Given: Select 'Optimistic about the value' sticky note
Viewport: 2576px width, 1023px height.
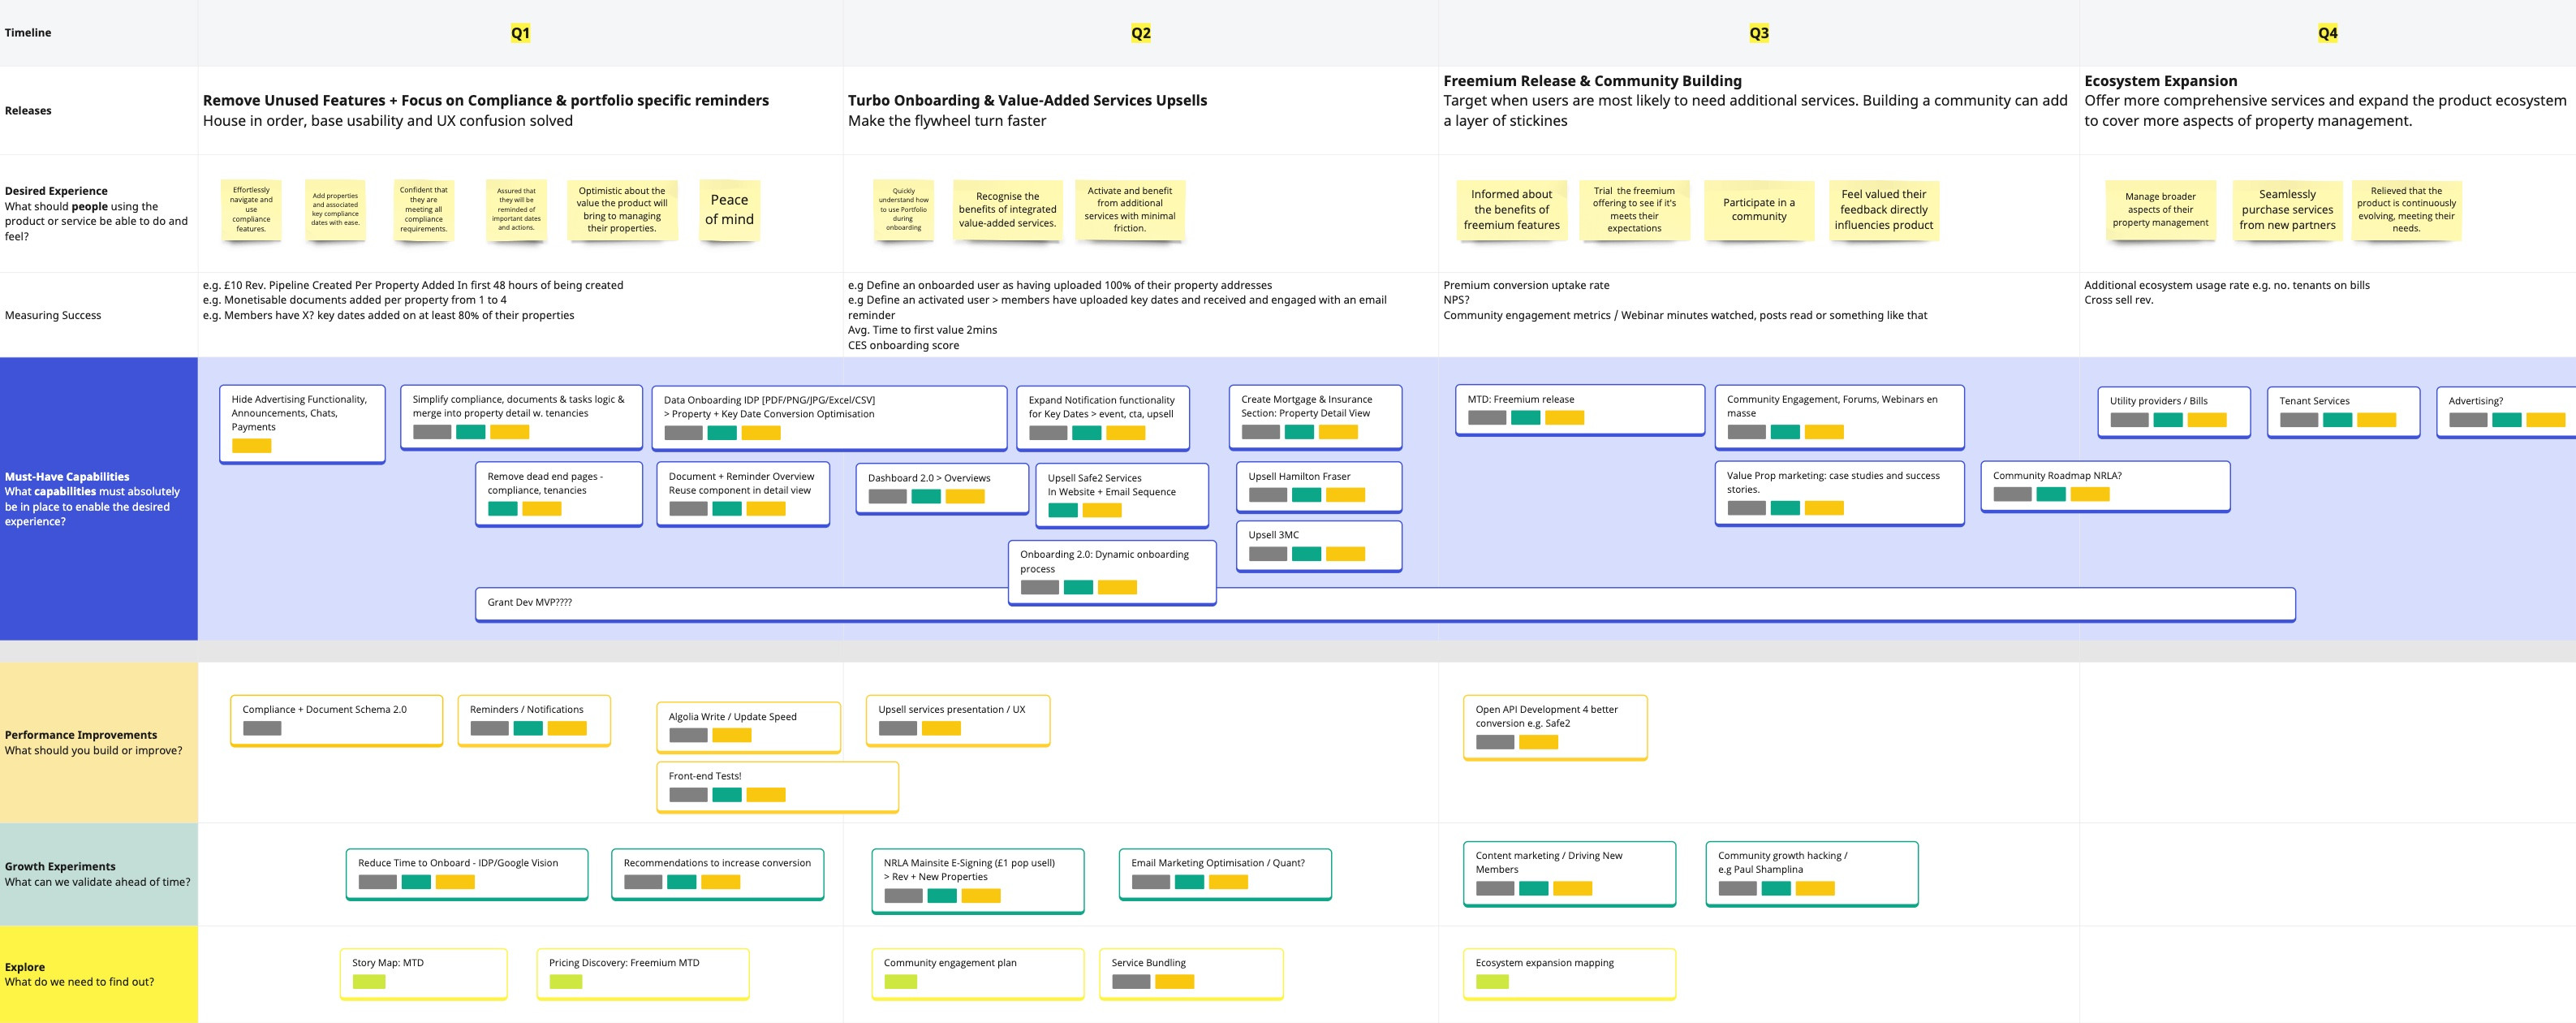Looking at the screenshot, I should pyautogui.click(x=622, y=210).
